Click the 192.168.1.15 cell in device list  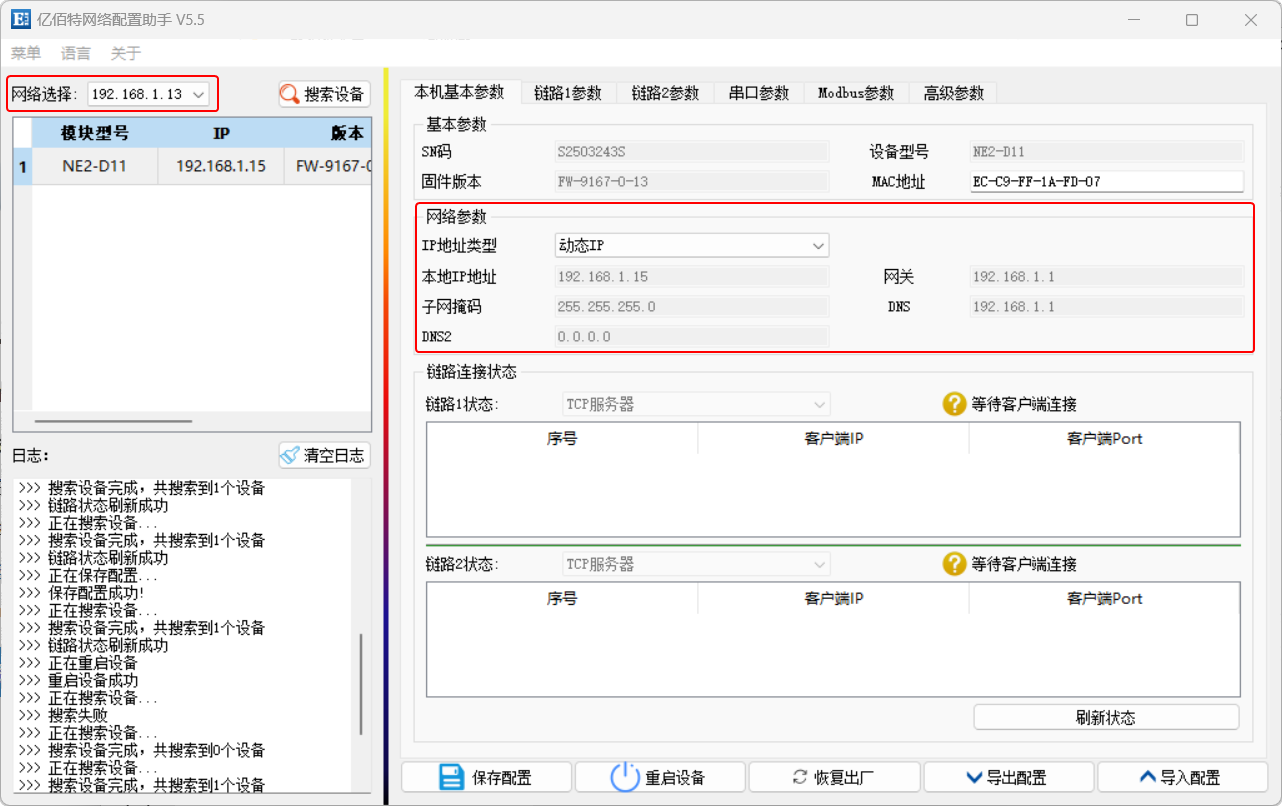pyautogui.click(x=221, y=166)
